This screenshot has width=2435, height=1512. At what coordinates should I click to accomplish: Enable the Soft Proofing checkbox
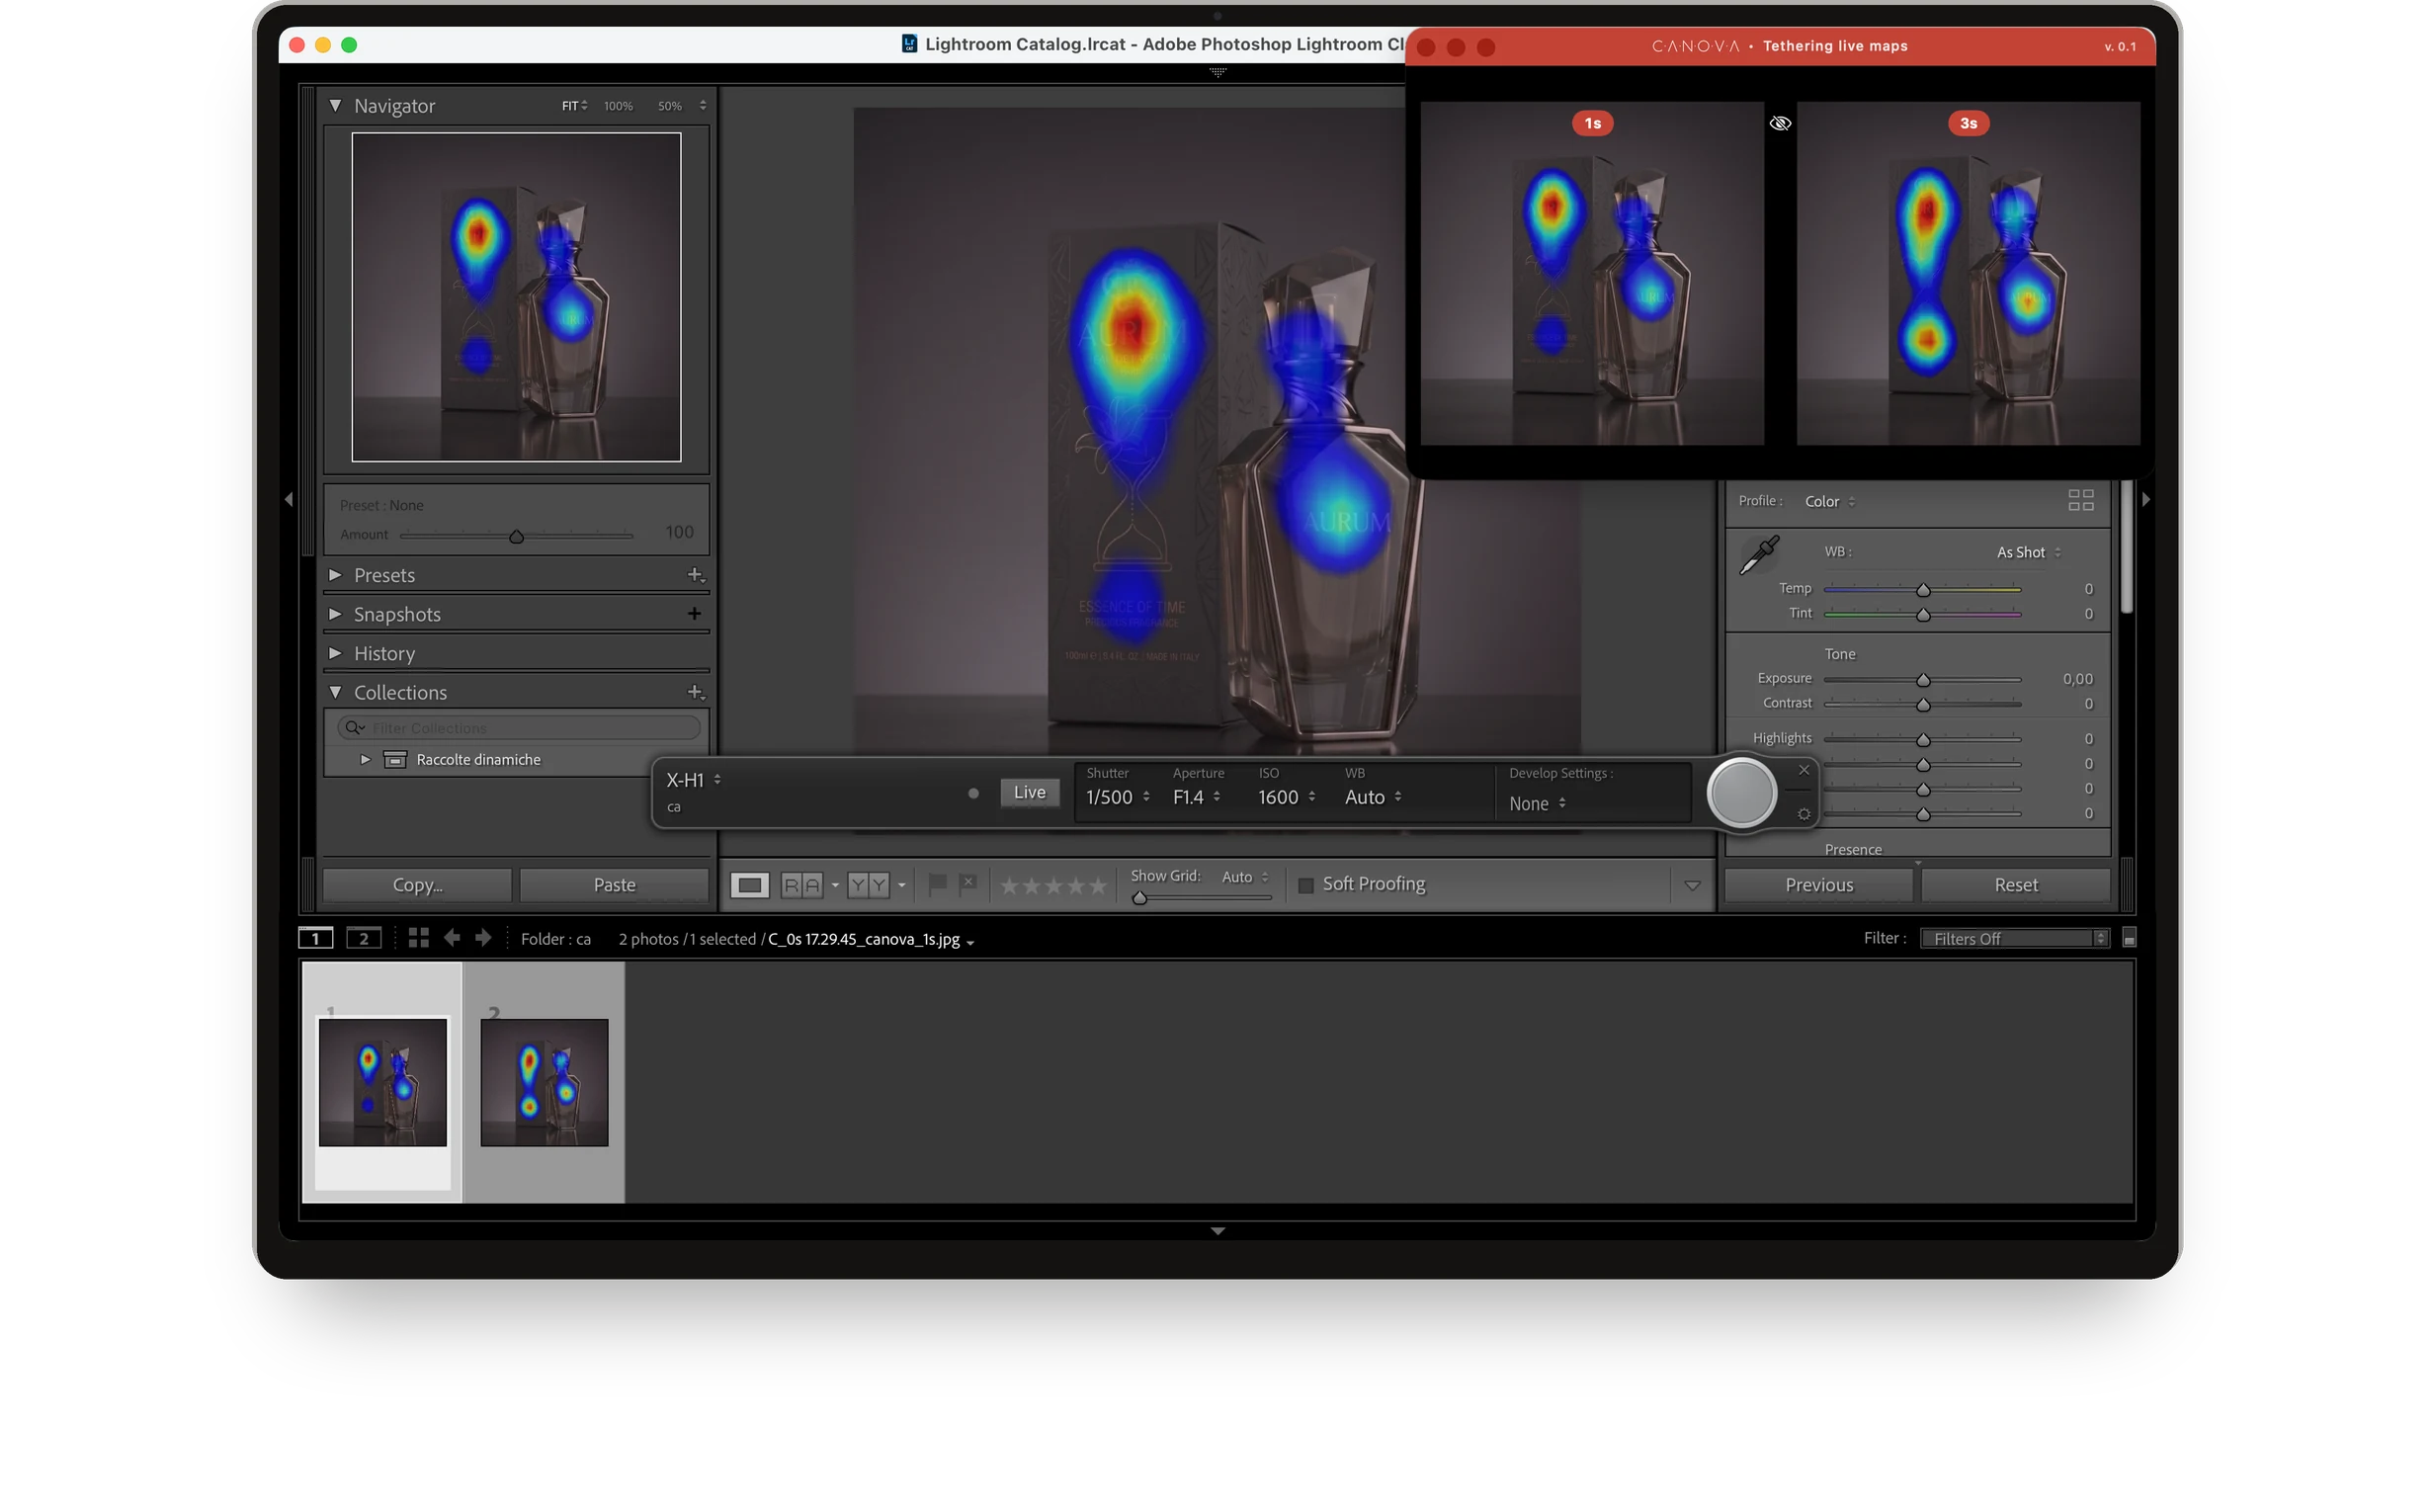(1305, 885)
